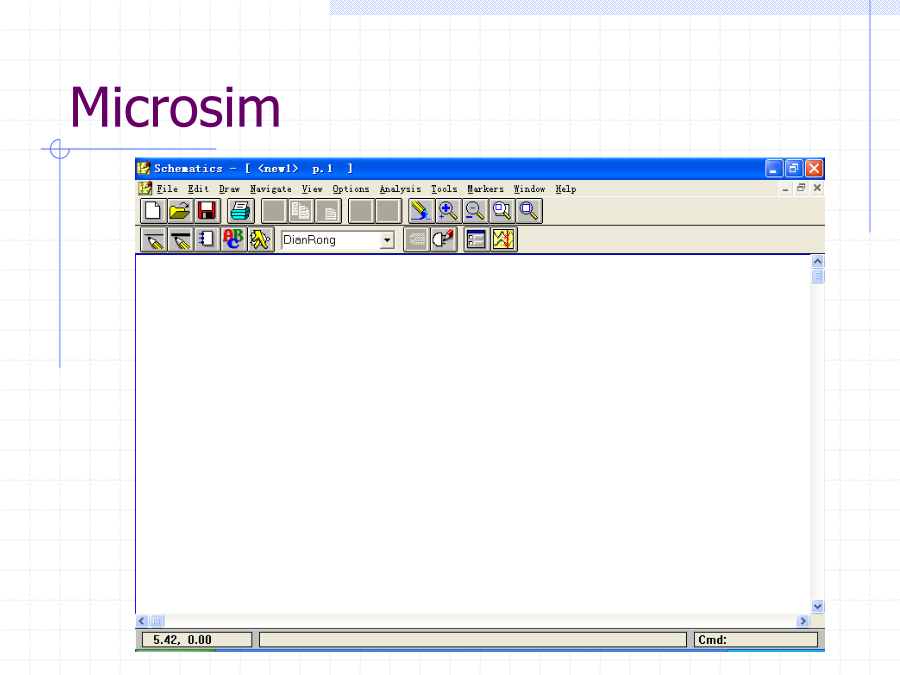
Task: Zoom to selected area
Action: coord(502,211)
